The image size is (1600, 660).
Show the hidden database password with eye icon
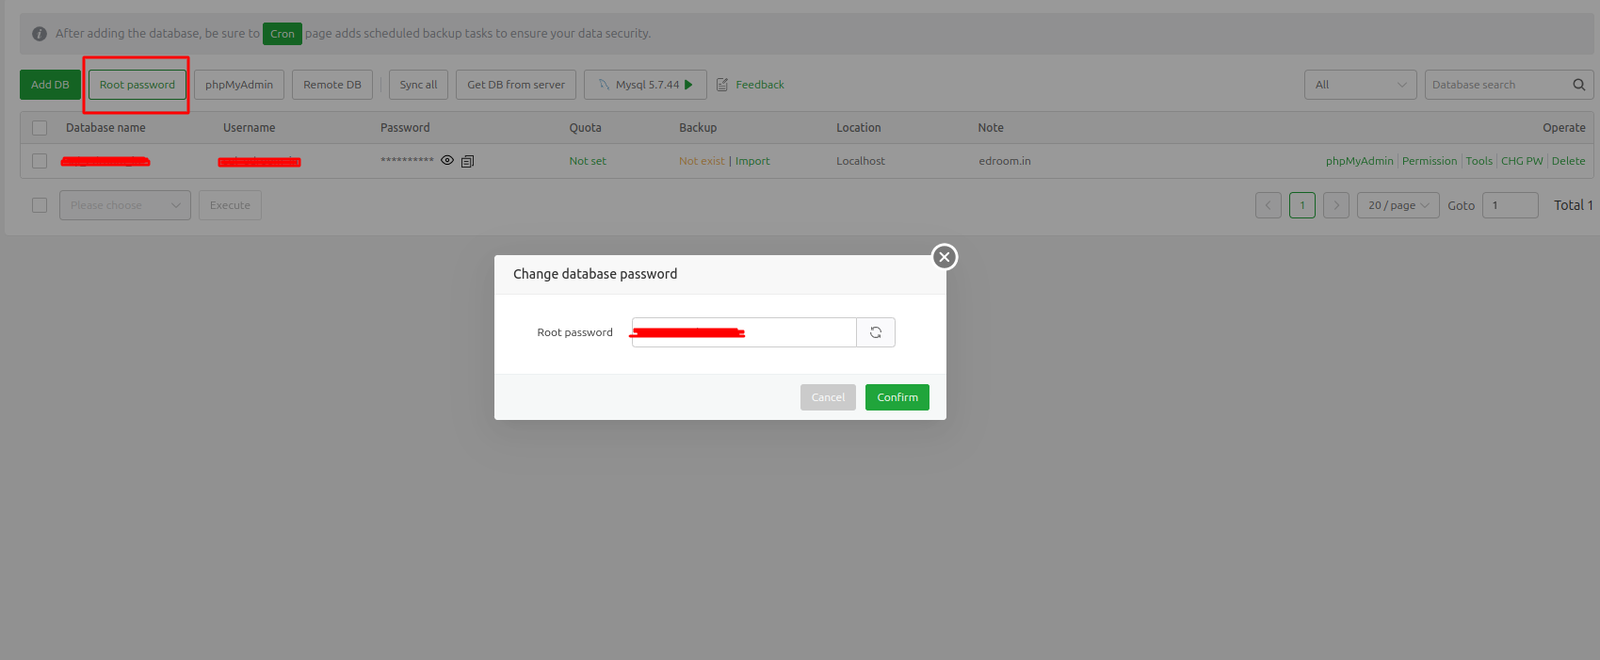pos(447,160)
